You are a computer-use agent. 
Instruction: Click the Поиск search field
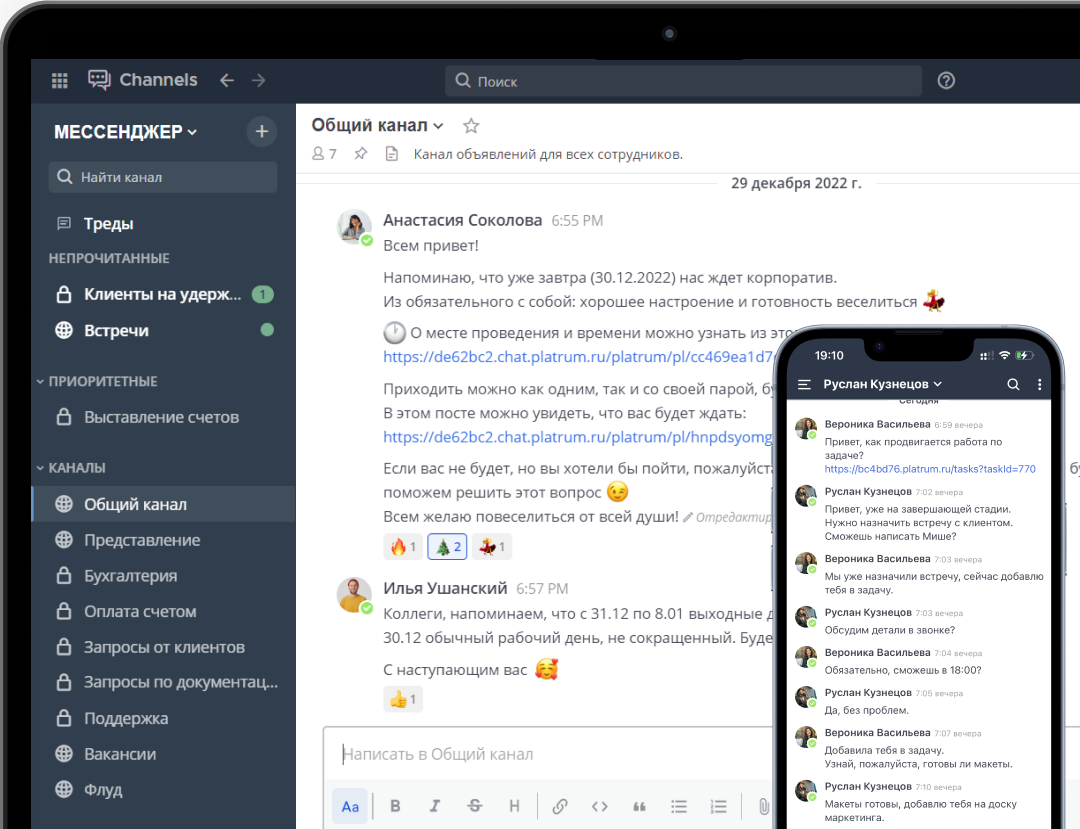683,81
